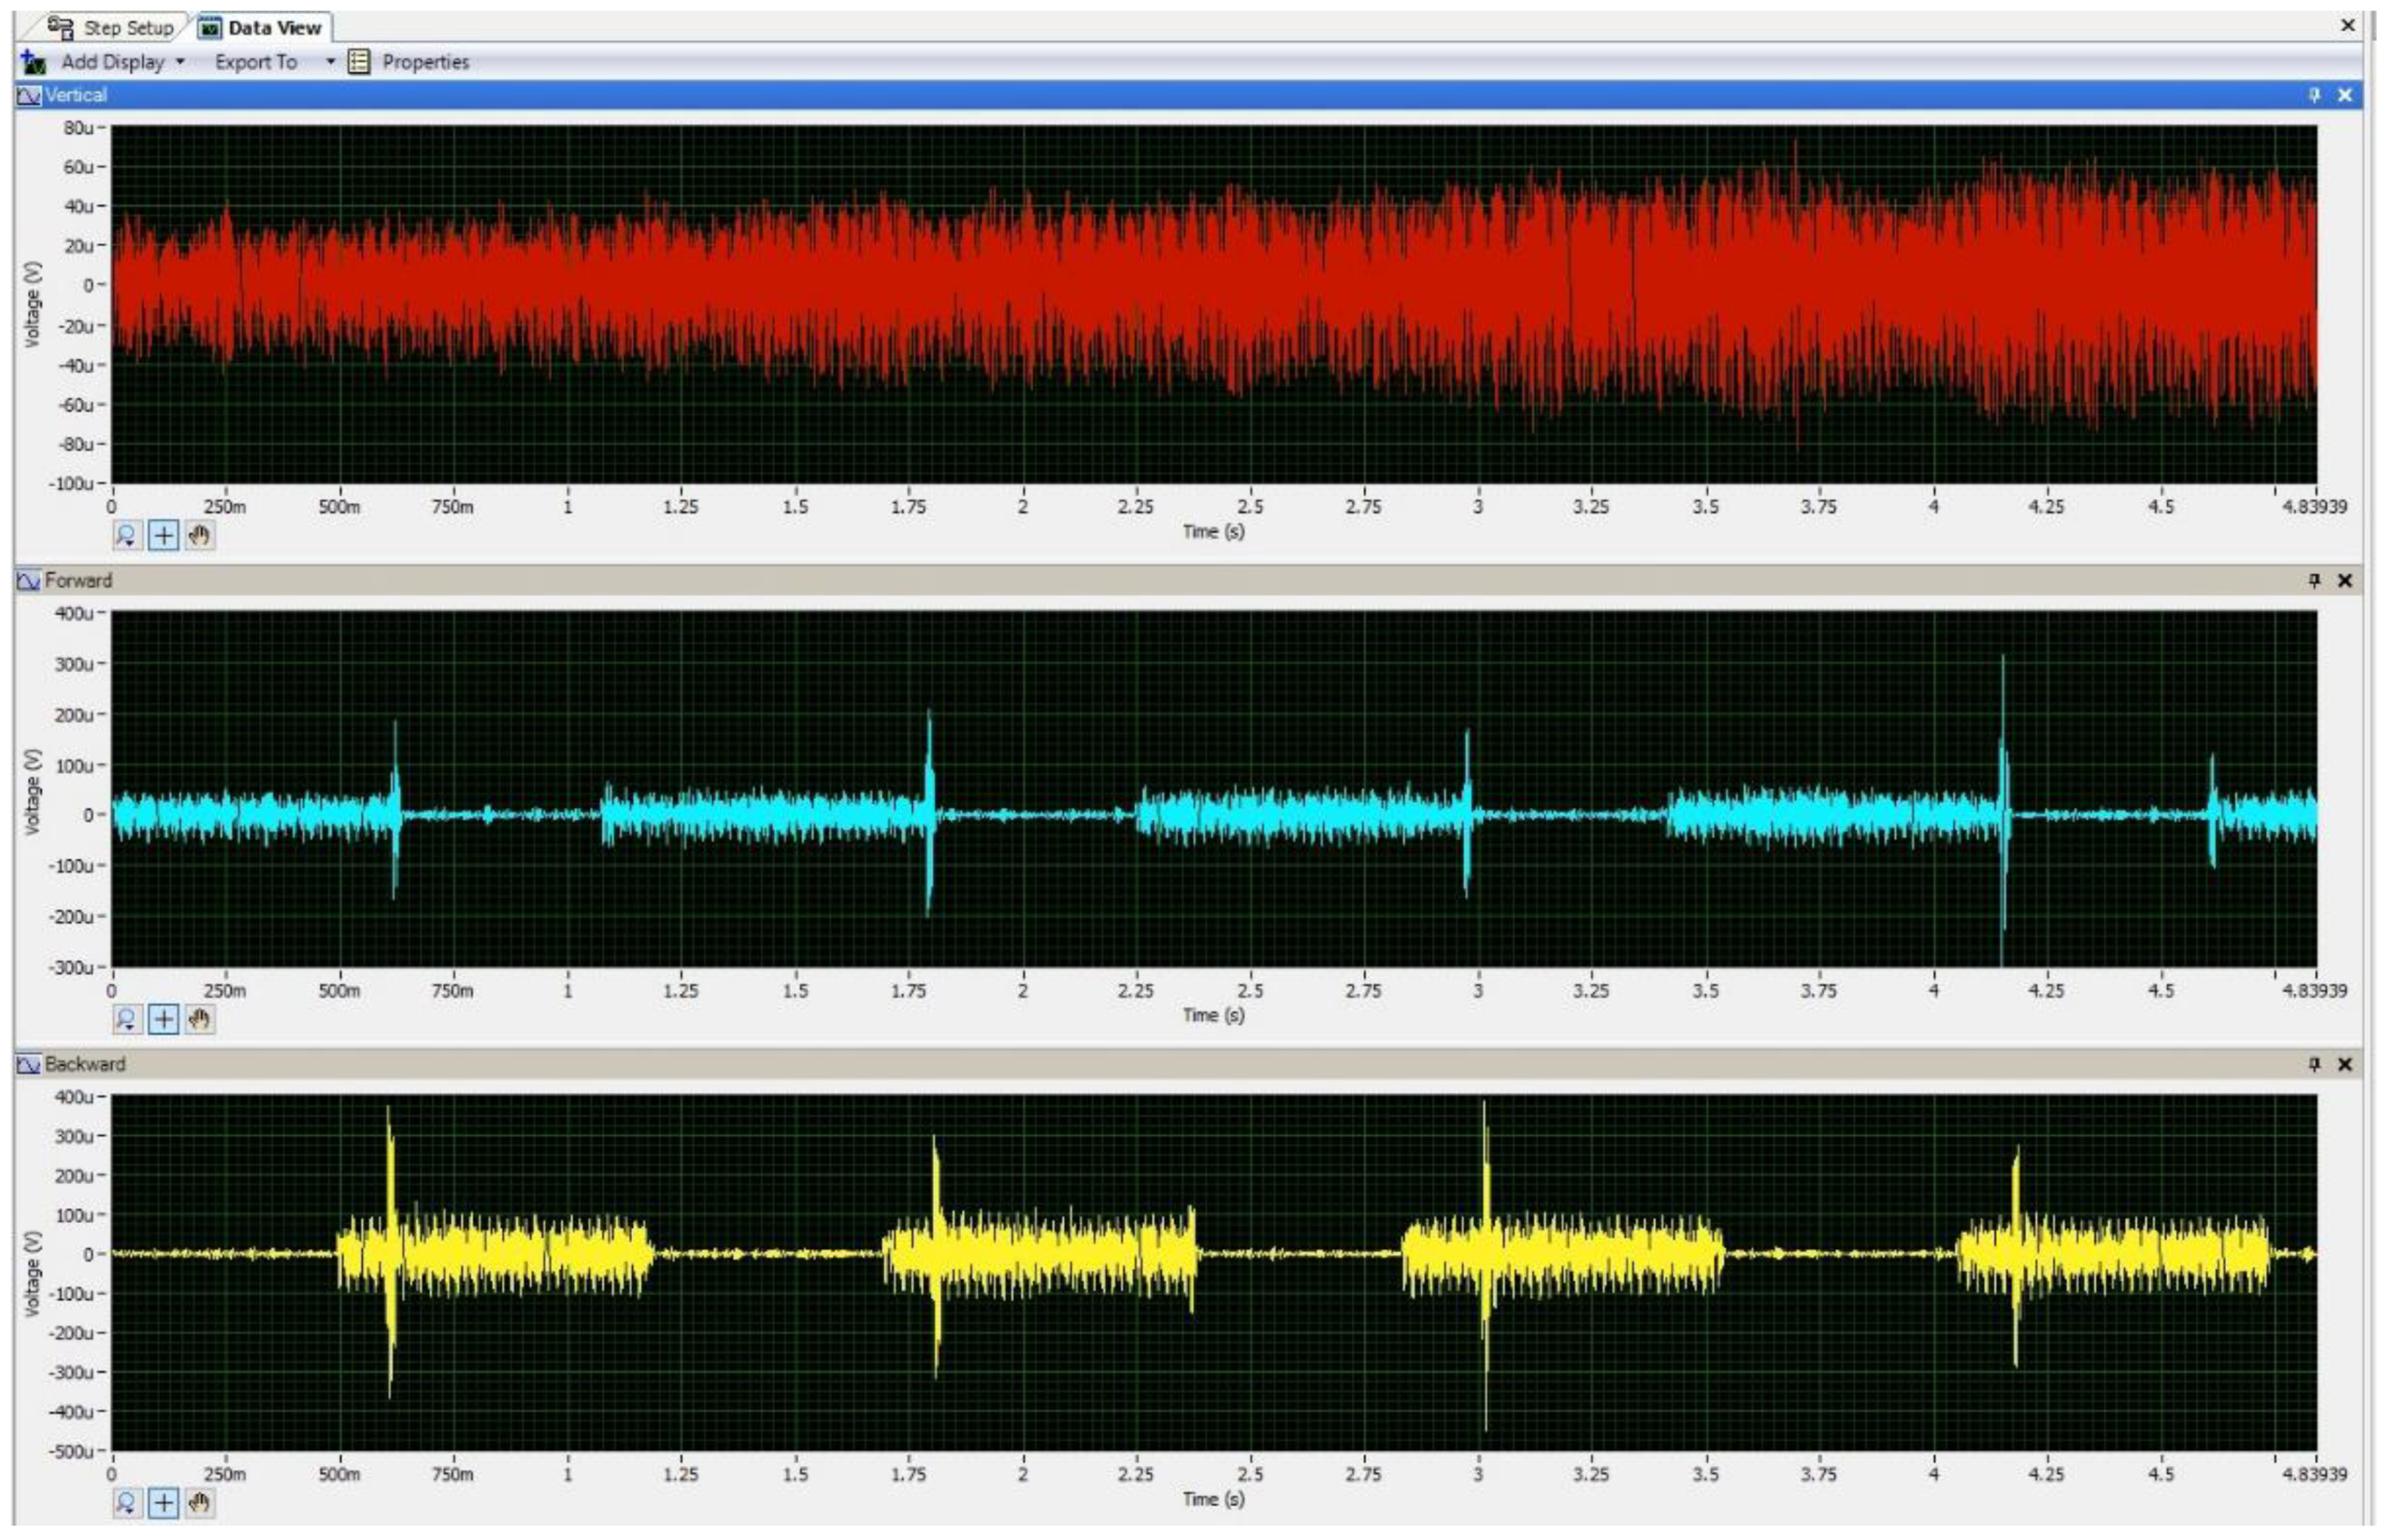Click the zoom tool under the Forward graph

(x=126, y=1019)
